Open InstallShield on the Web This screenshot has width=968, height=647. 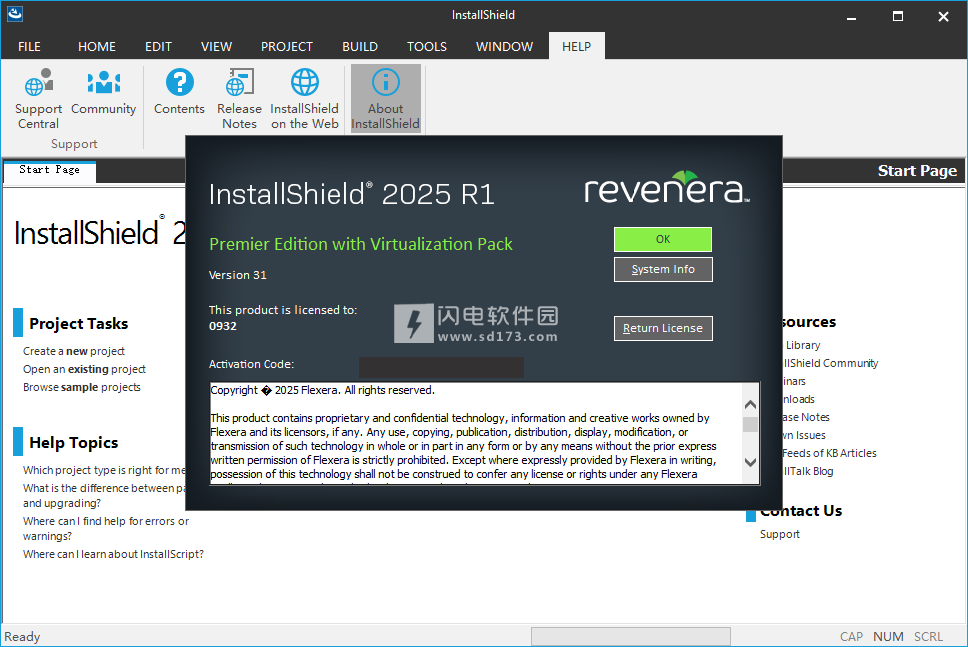[x=304, y=99]
